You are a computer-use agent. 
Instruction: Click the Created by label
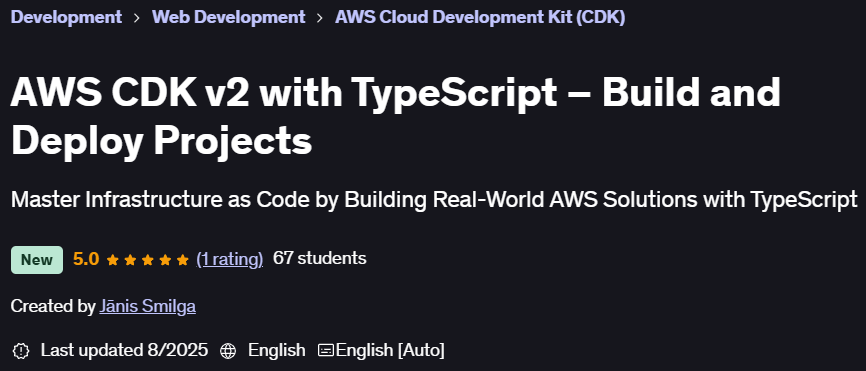point(53,306)
